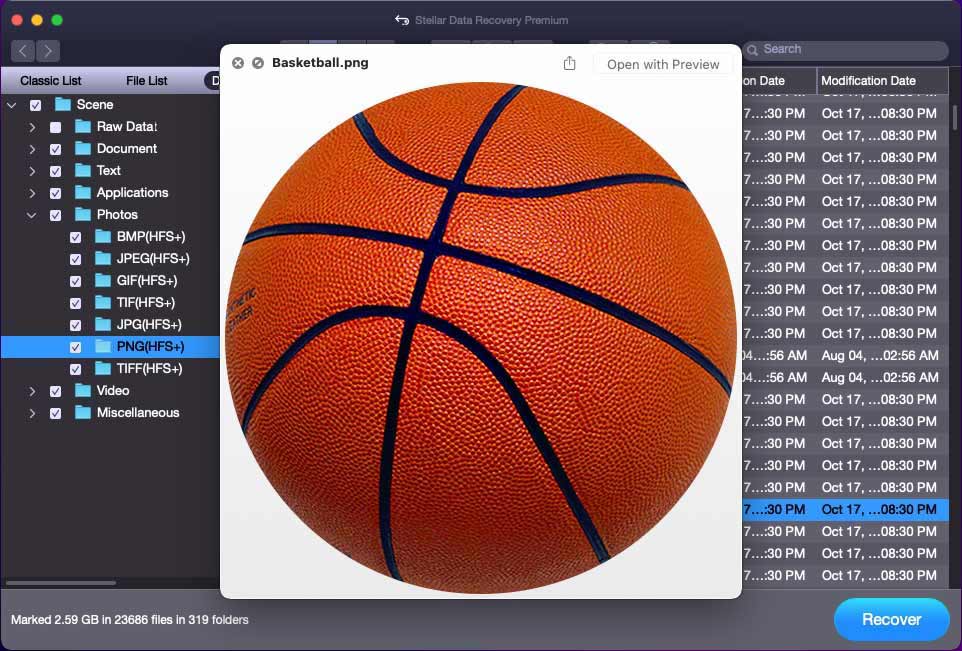Switch to the Classic List tab
The width and height of the screenshot is (962, 651).
point(50,80)
